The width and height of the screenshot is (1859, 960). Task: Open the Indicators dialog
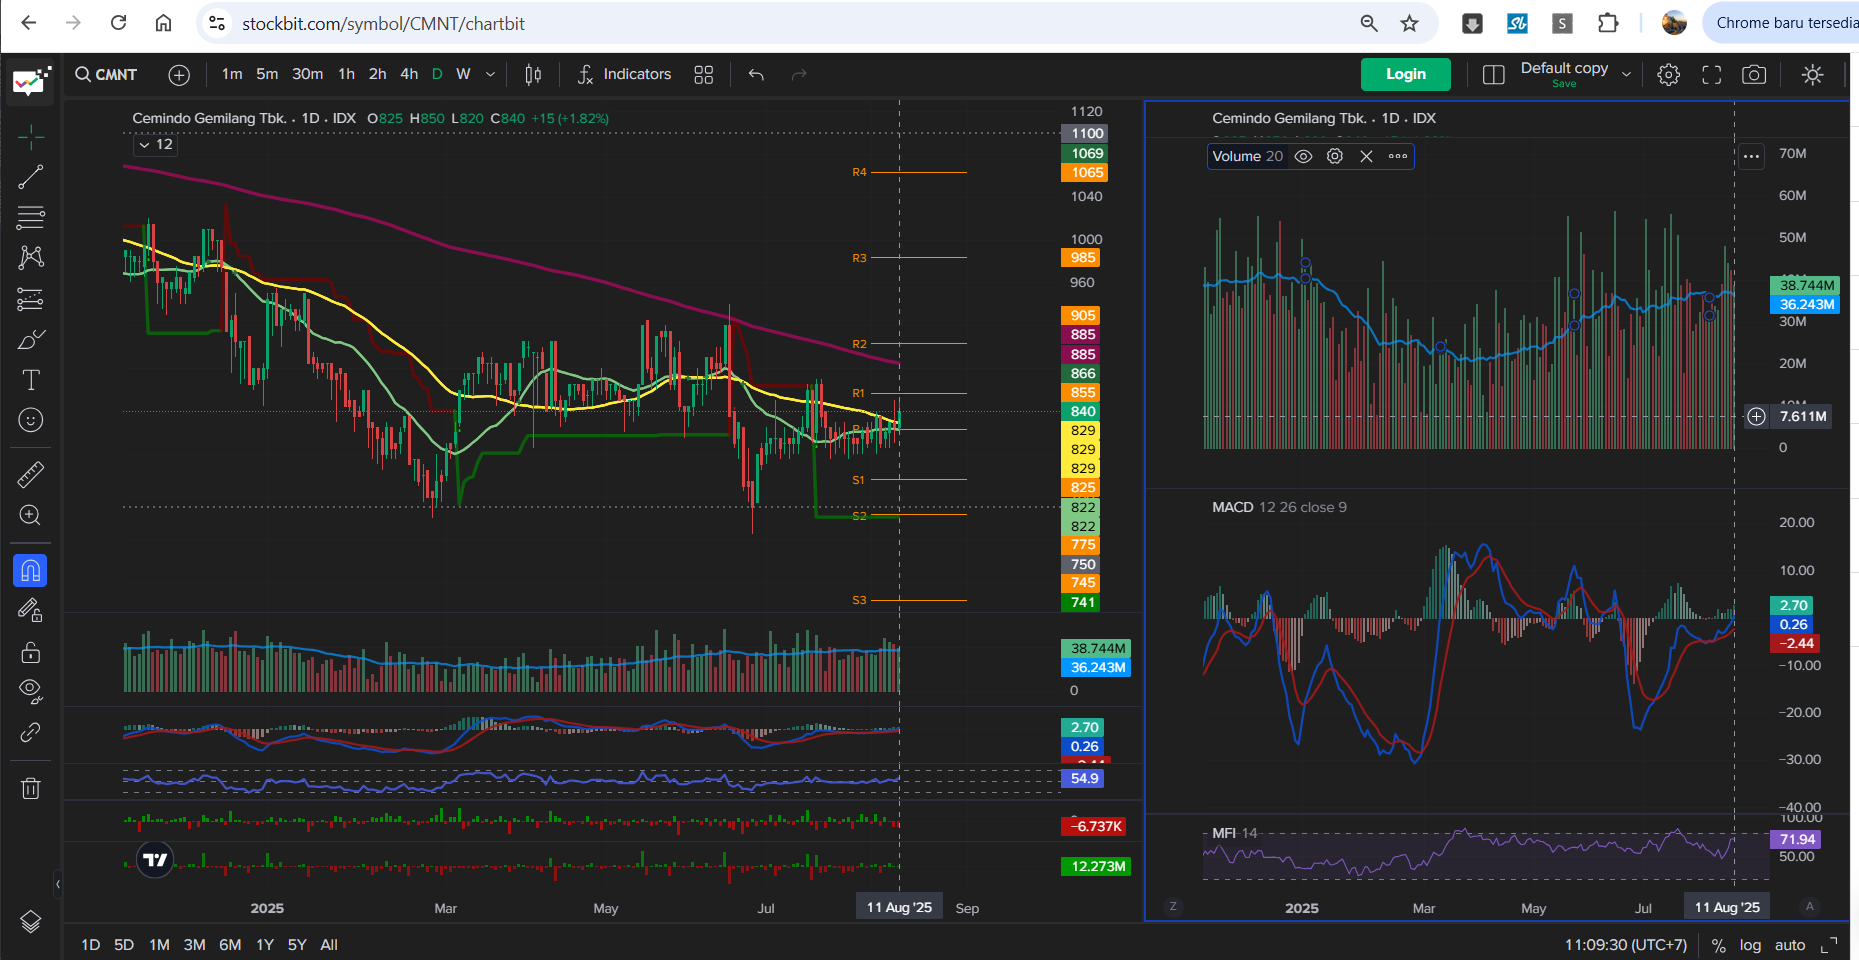click(x=624, y=74)
